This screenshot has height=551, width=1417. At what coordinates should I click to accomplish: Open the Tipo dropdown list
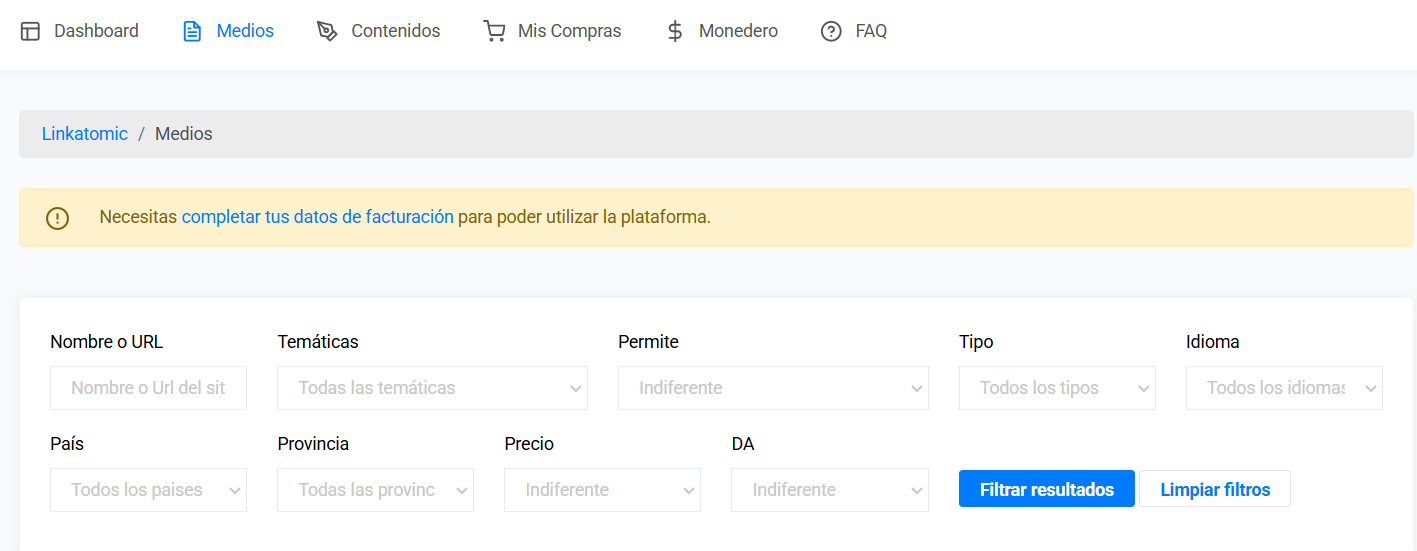click(x=1057, y=388)
